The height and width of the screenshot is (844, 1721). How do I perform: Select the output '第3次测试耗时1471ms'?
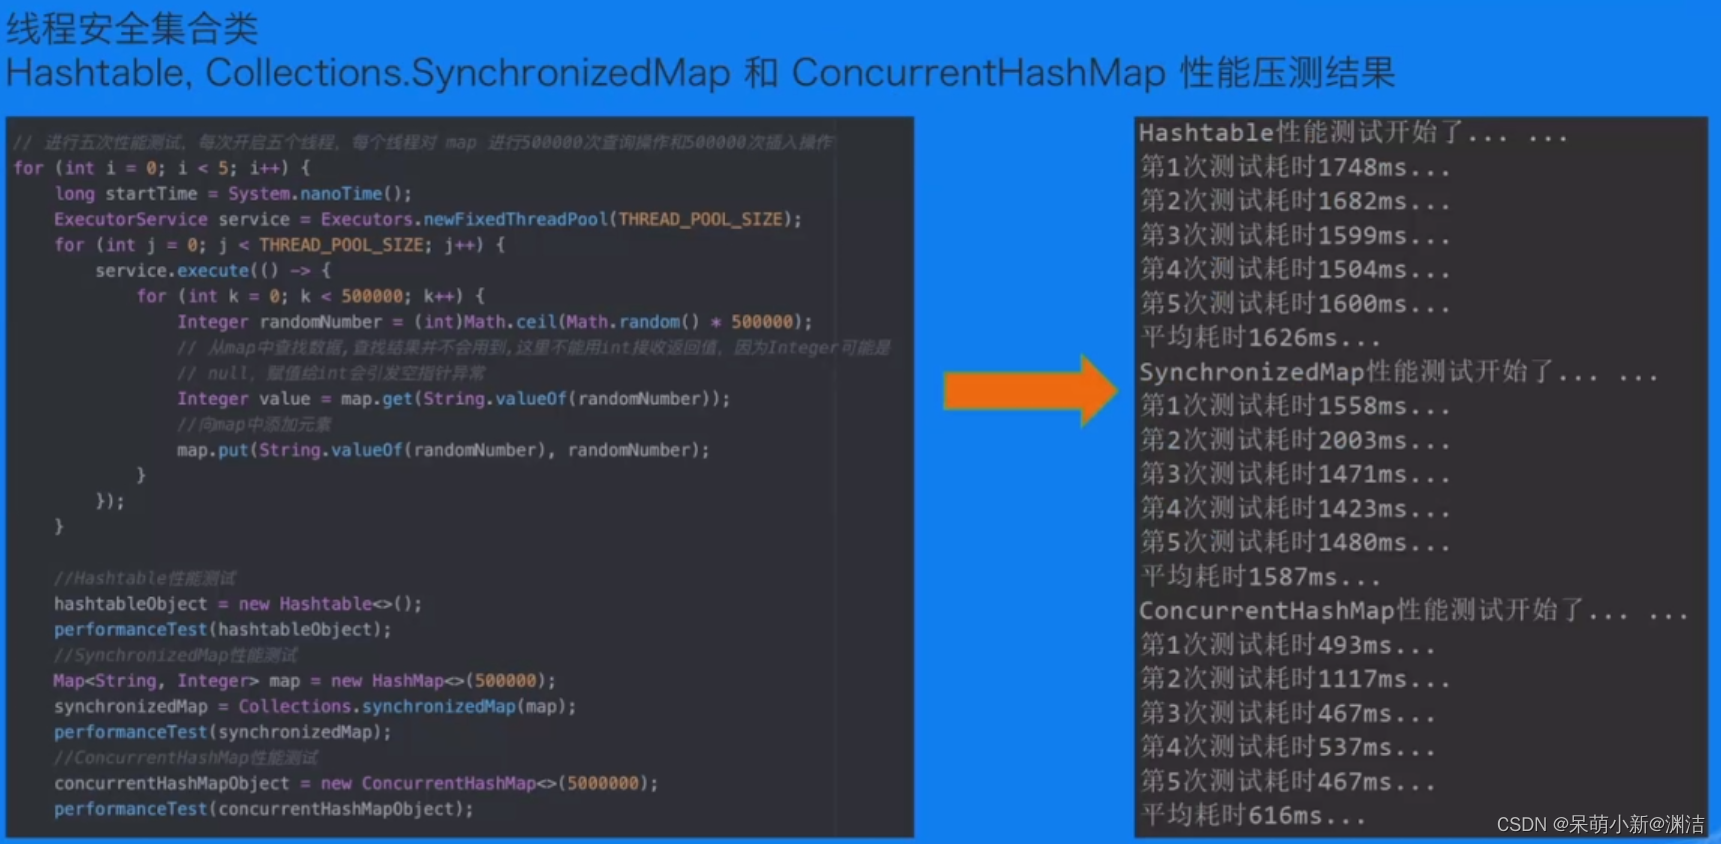pos(1295,474)
